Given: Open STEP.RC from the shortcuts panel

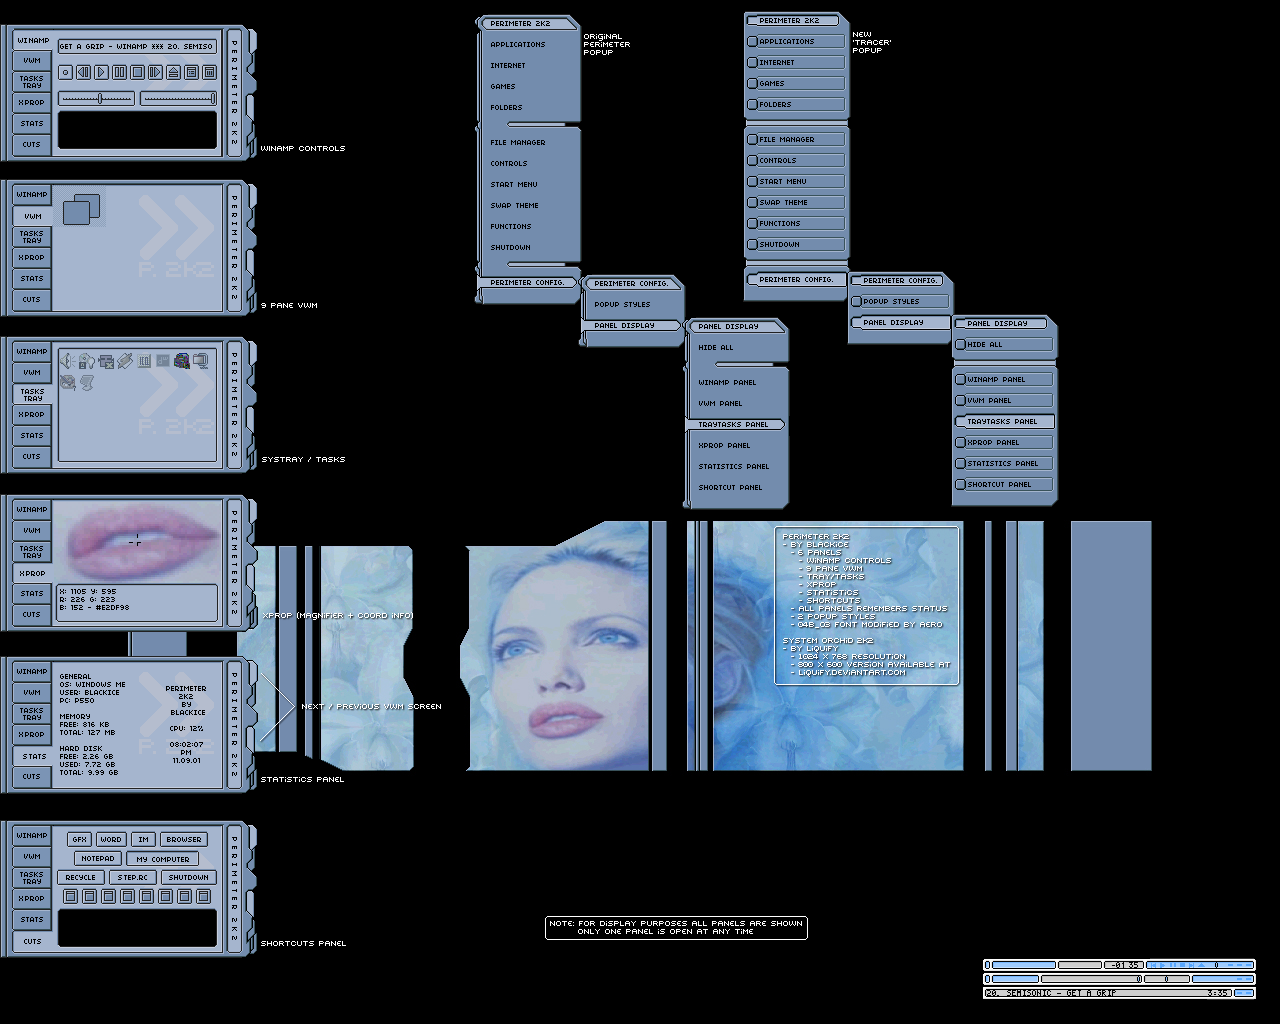Looking at the screenshot, I should (x=133, y=878).
